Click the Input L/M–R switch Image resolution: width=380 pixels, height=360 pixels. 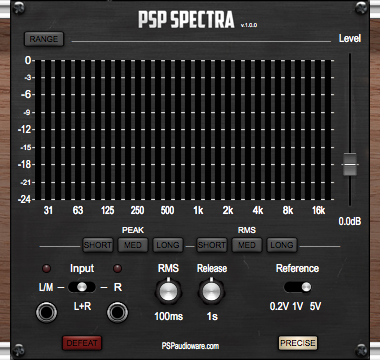pos(82,287)
